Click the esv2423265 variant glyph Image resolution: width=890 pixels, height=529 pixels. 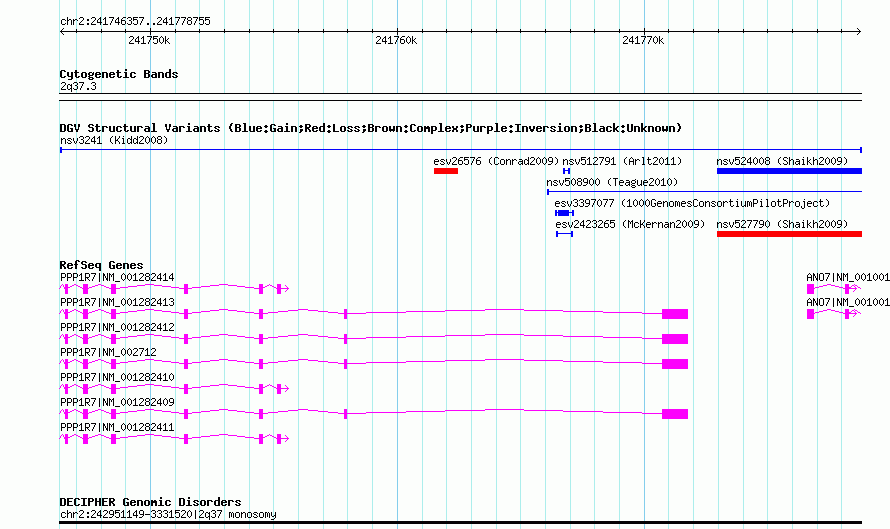tap(564, 234)
